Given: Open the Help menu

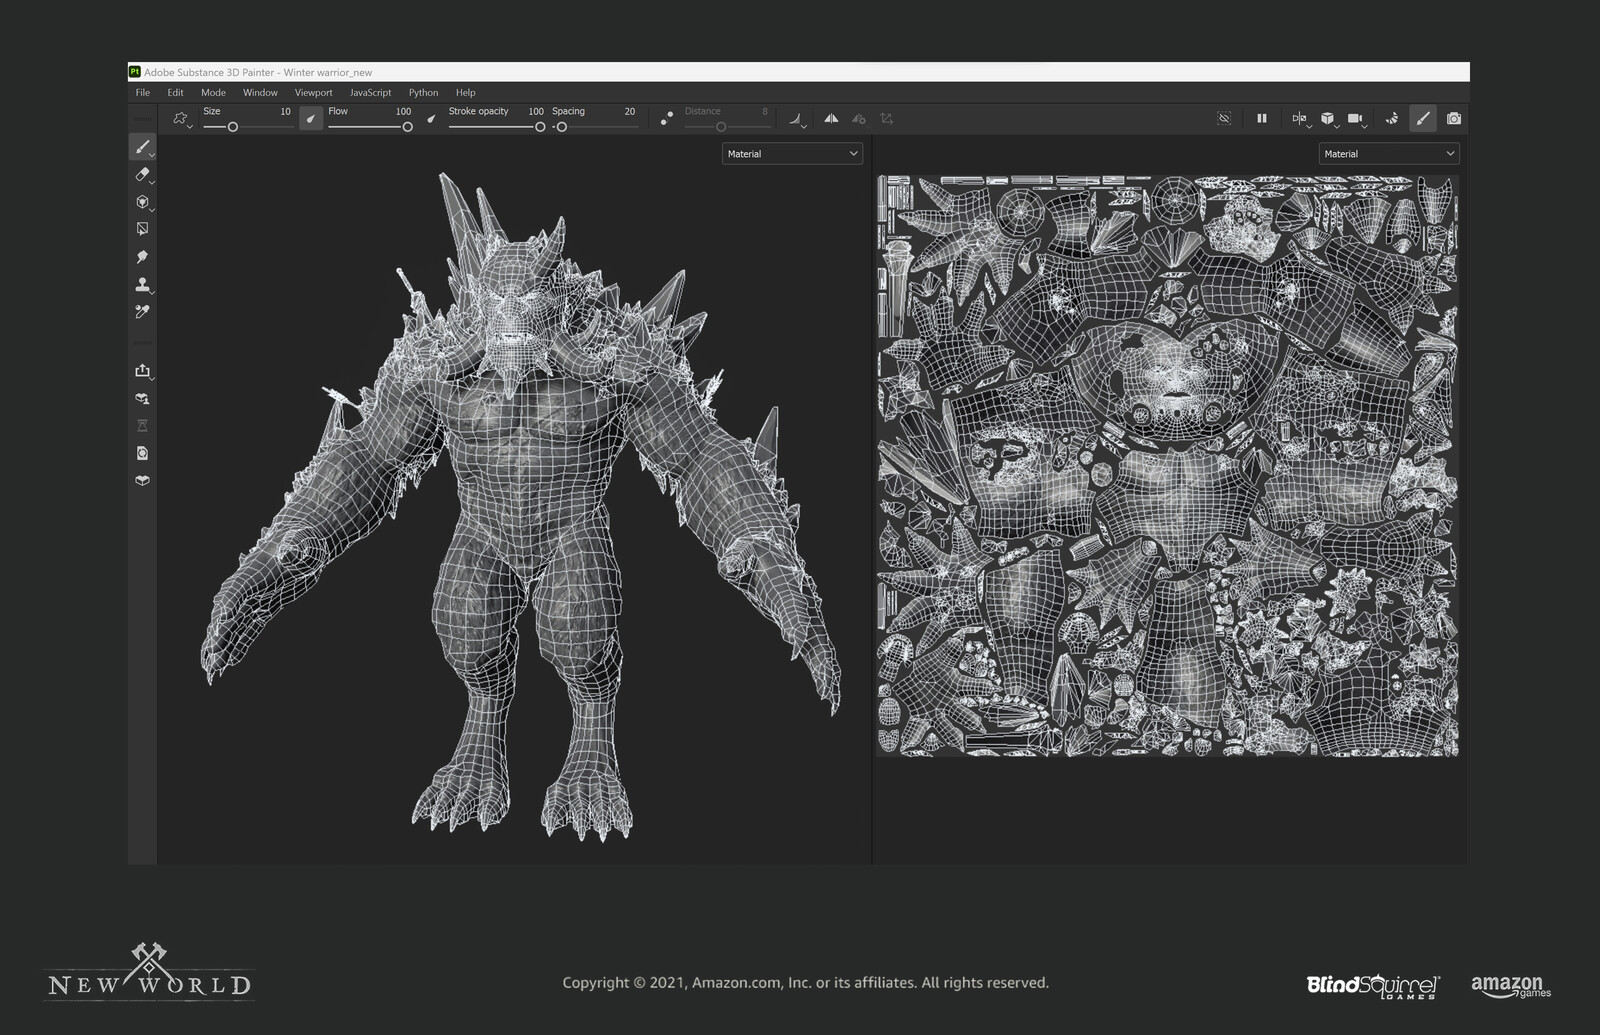Looking at the screenshot, I should coord(465,92).
